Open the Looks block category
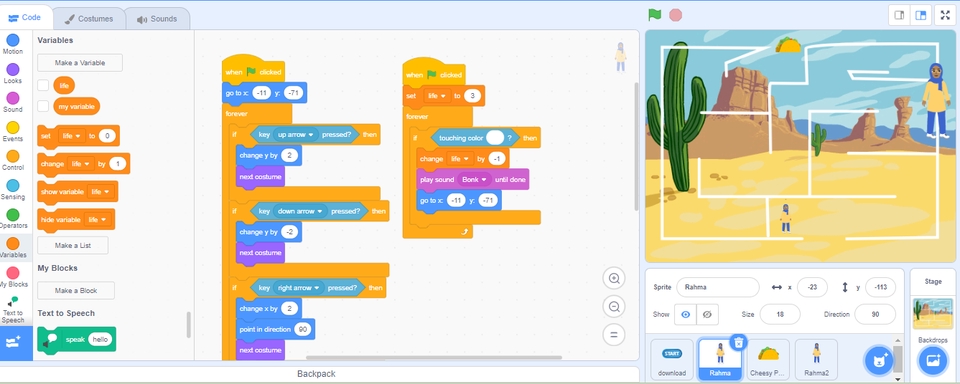This screenshot has height=384, width=960. [13, 73]
